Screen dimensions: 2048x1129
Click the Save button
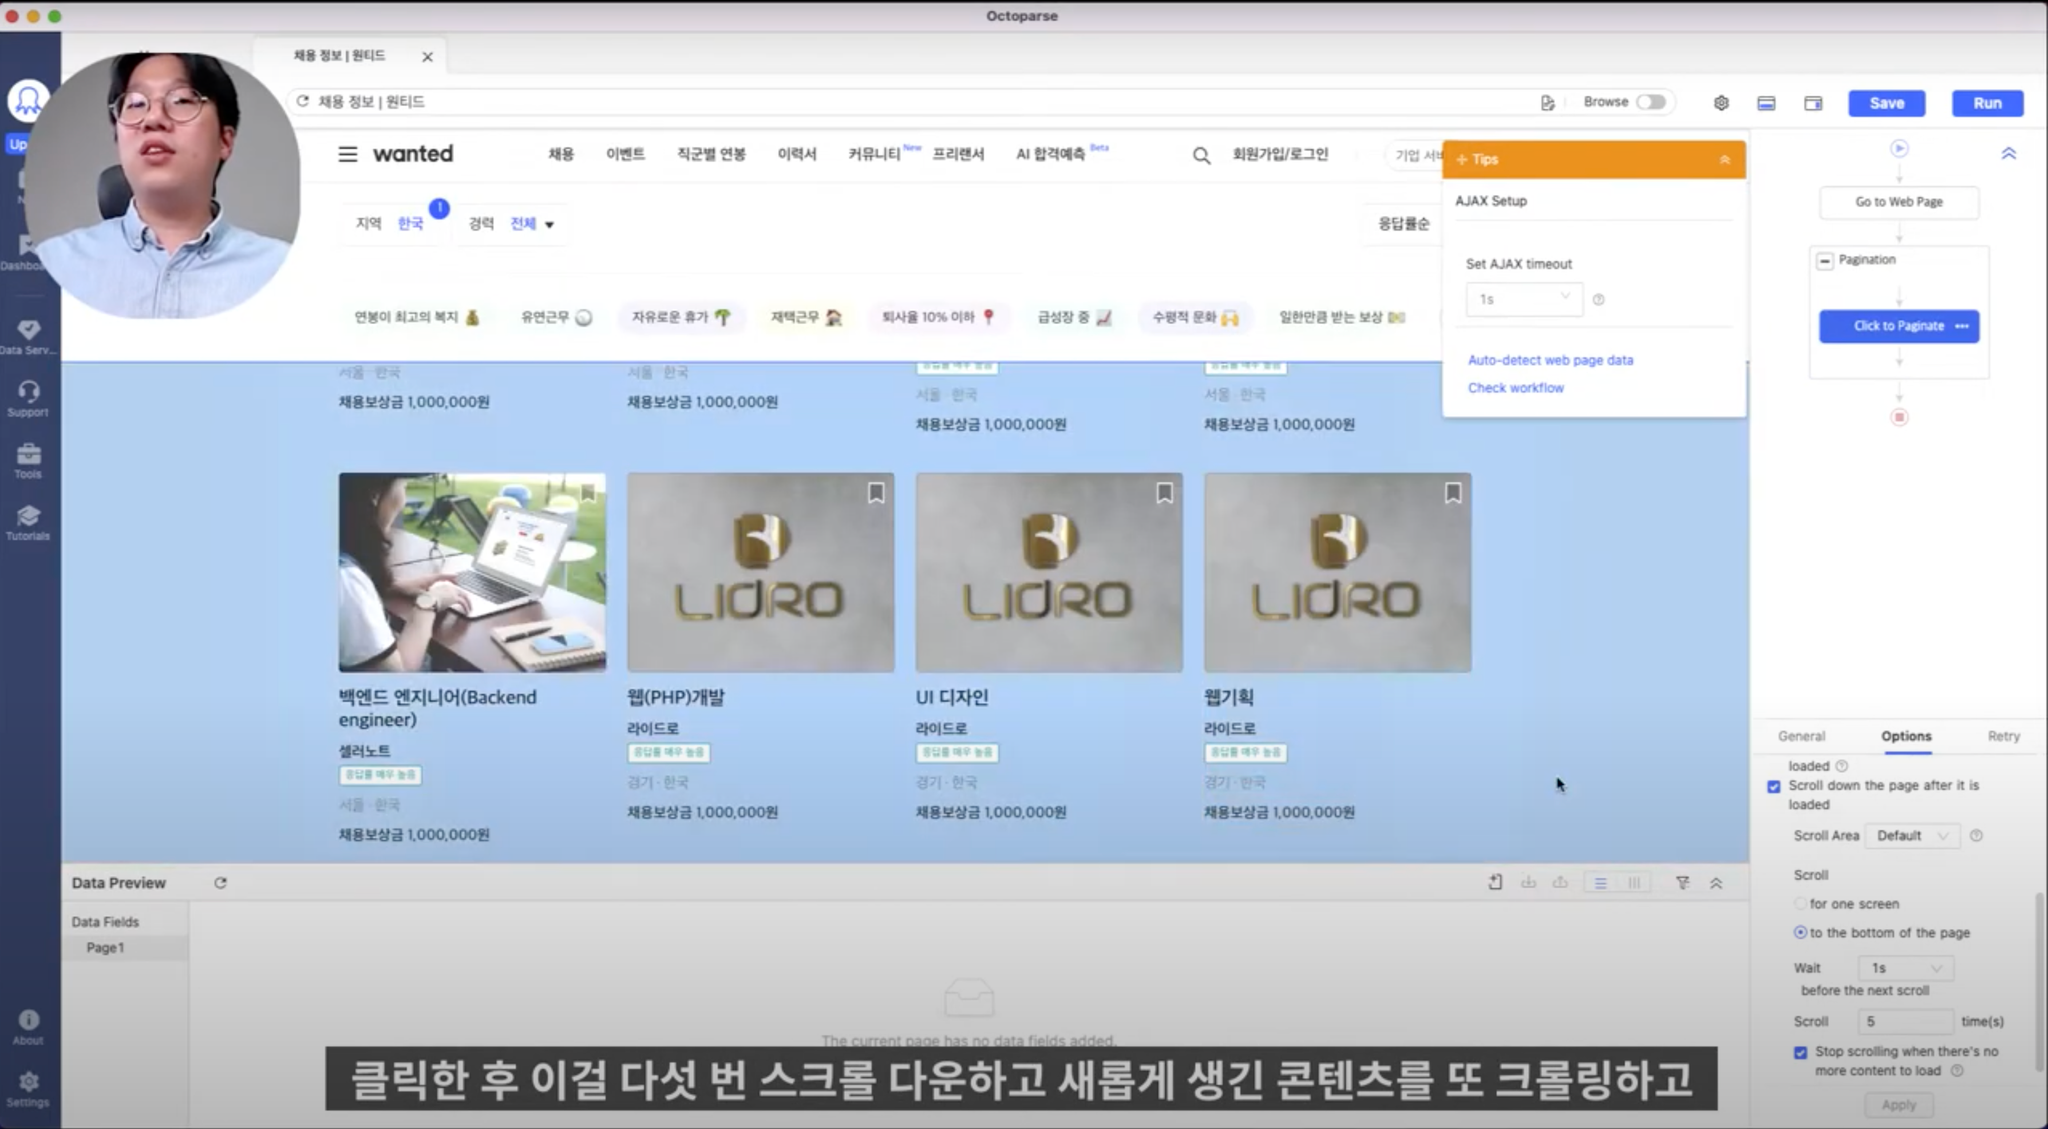(1886, 103)
